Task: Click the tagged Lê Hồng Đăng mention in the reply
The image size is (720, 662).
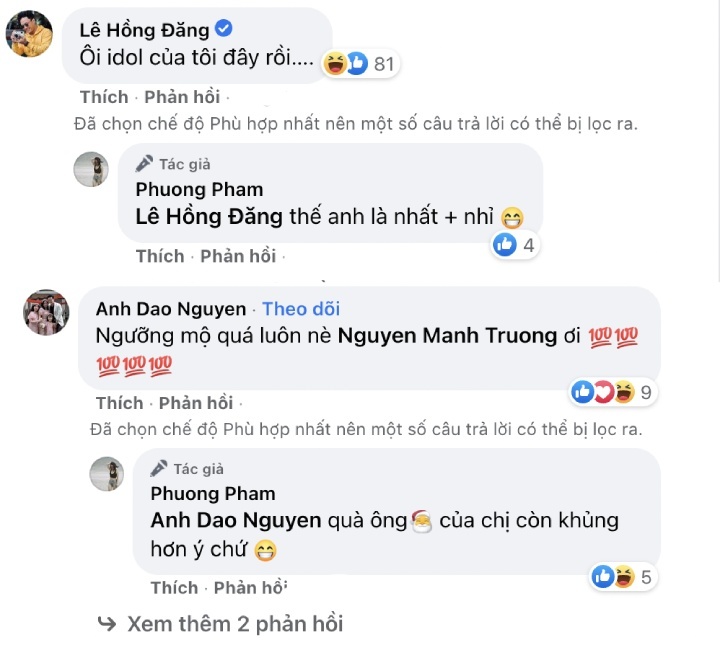Action: point(209,217)
